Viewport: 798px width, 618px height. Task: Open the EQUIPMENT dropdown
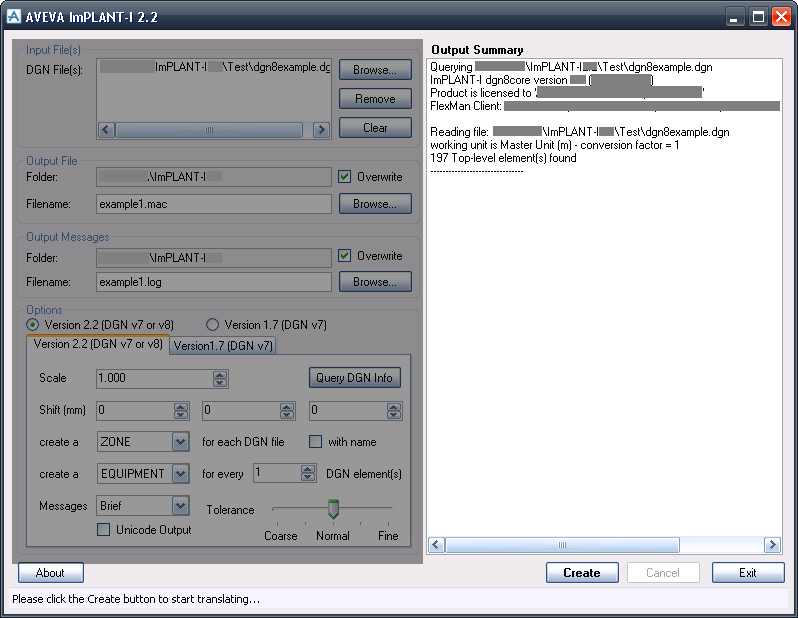click(181, 474)
